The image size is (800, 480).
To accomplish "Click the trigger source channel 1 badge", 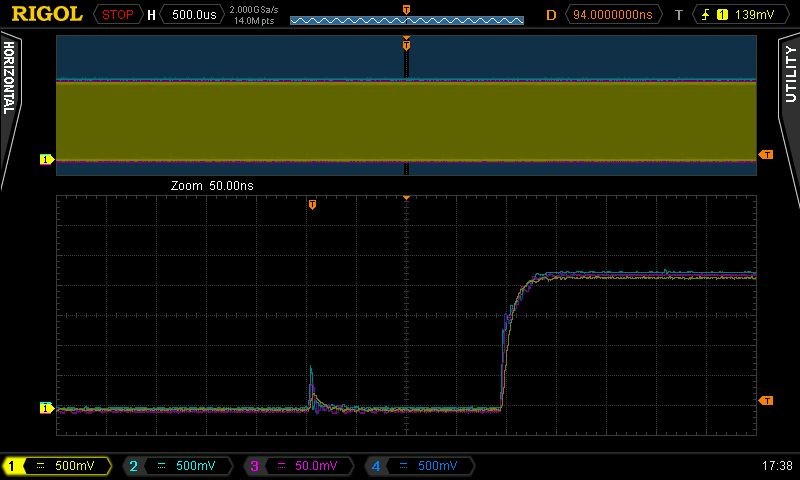I will (x=722, y=15).
